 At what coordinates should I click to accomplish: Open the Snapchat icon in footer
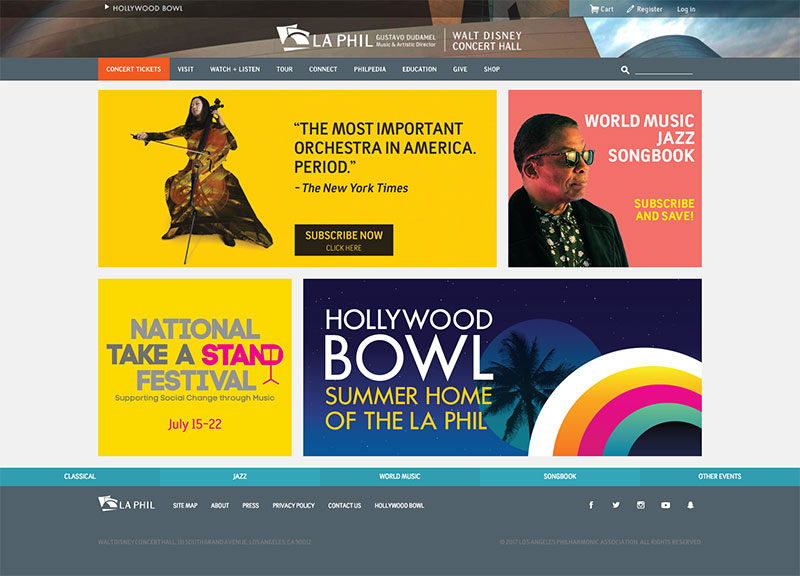[690, 505]
